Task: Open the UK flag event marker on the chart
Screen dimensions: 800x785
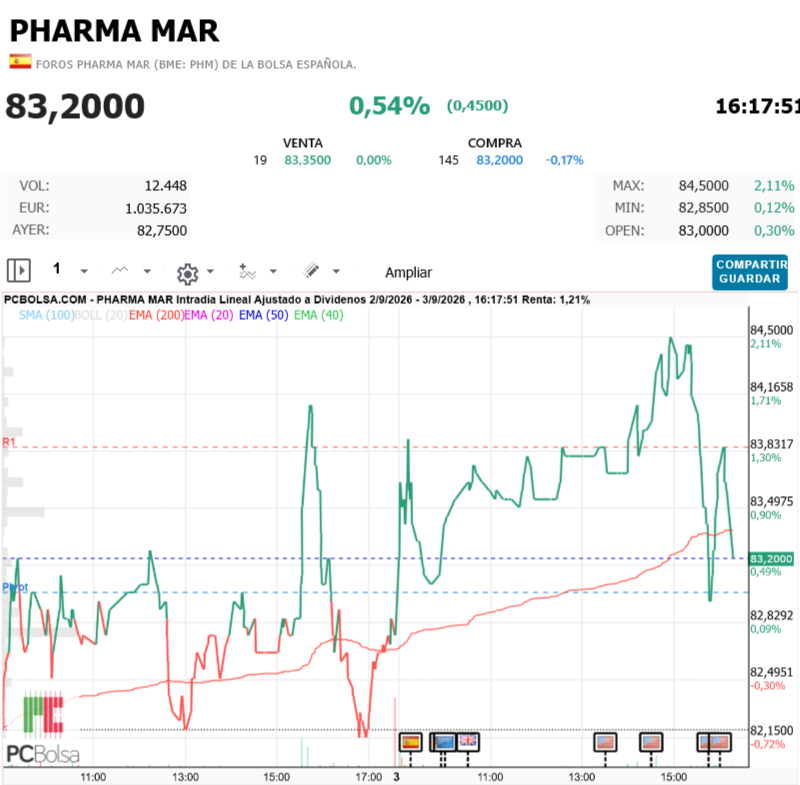Action: [468, 742]
